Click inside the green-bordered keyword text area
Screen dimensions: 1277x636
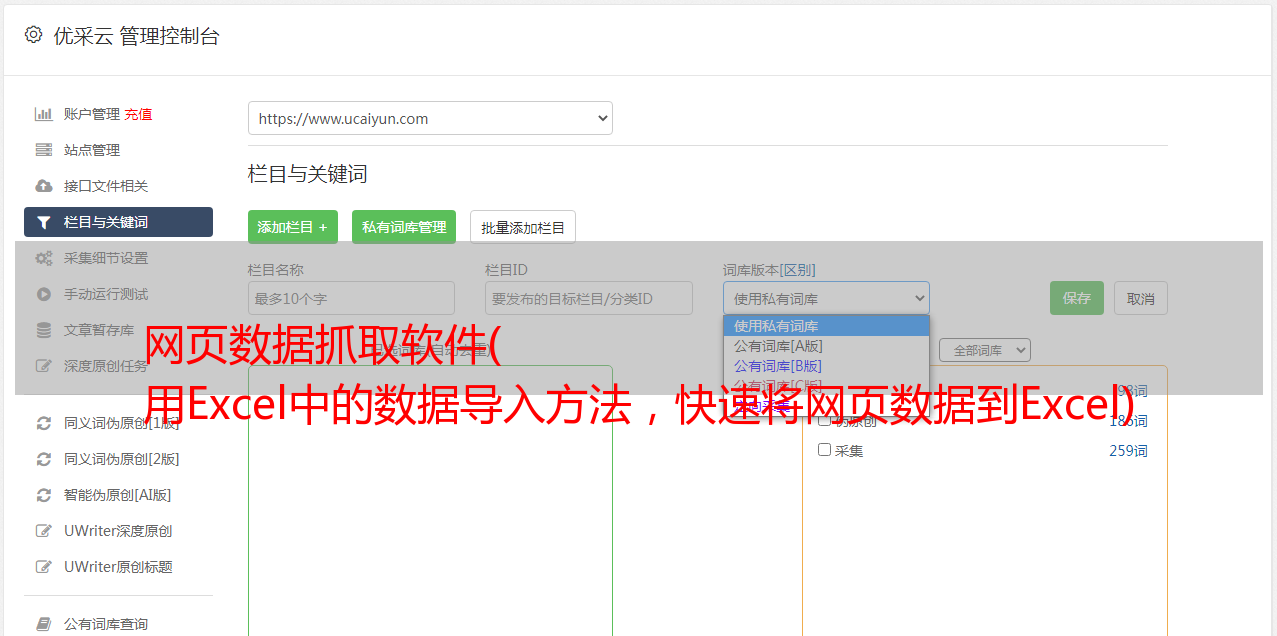coord(430,500)
